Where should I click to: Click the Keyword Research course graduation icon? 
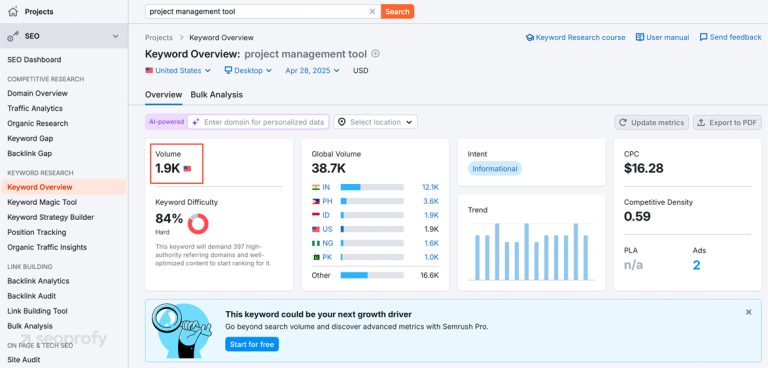pyautogui.click(x=529, y=37)
